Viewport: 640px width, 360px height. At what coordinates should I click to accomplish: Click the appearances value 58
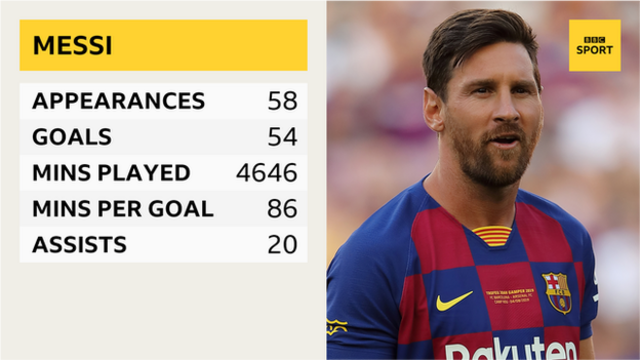coord(282,100)
